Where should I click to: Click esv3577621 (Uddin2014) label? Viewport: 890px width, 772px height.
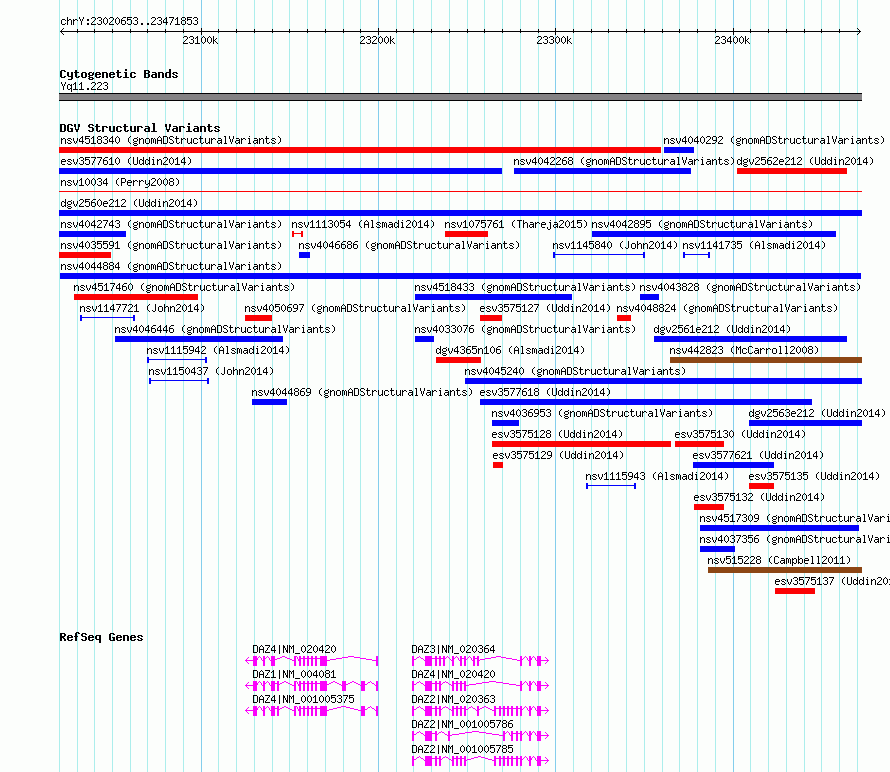[x=758, y=455]
